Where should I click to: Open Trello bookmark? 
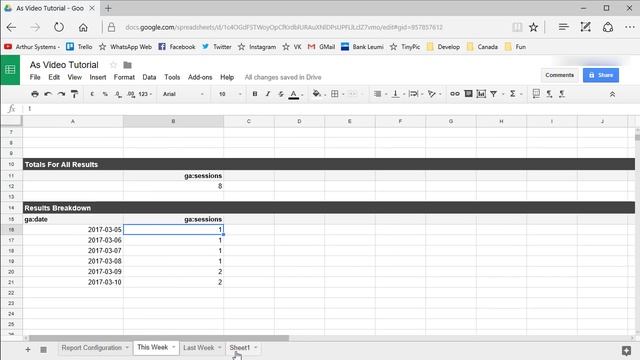click(x=79, y=47)
